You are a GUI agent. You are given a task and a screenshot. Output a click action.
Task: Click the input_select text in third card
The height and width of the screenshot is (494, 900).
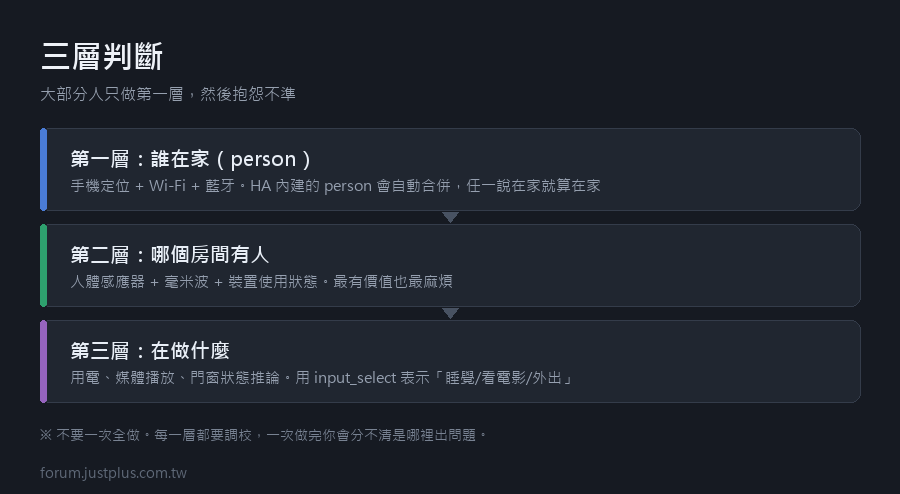(x=355, y=378)
